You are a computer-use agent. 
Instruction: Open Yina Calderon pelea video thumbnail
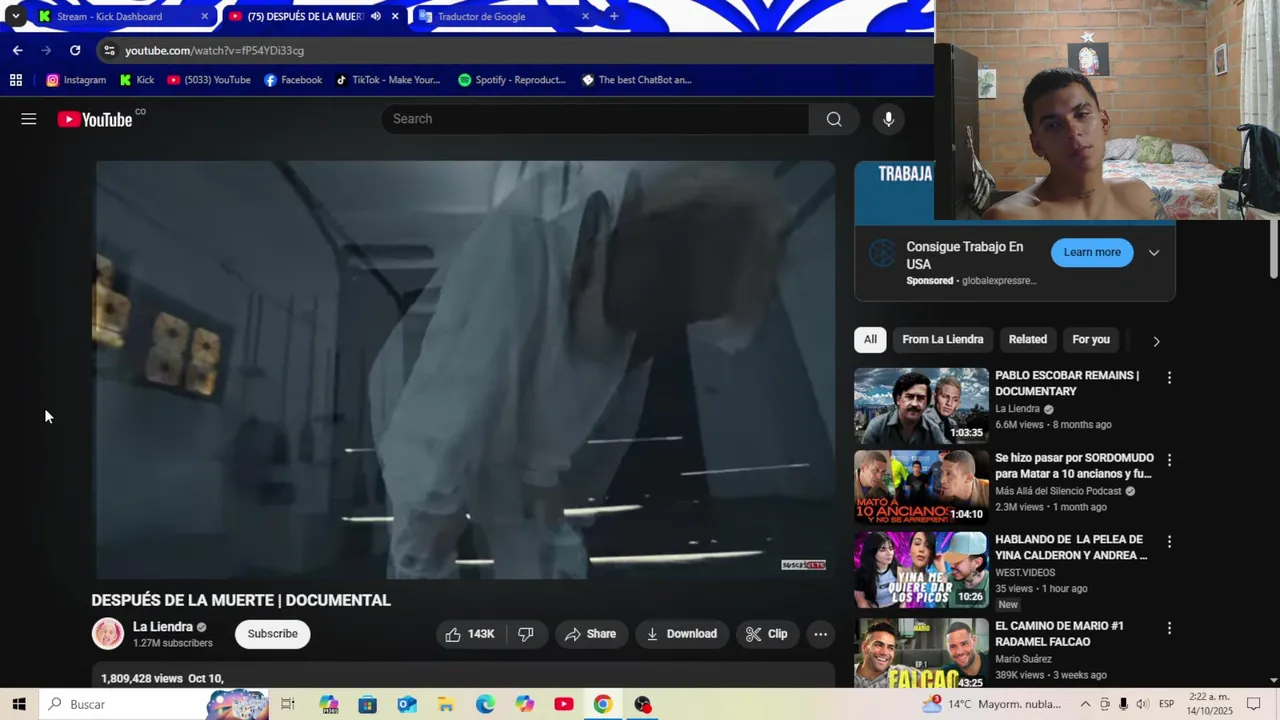[921, 569]
